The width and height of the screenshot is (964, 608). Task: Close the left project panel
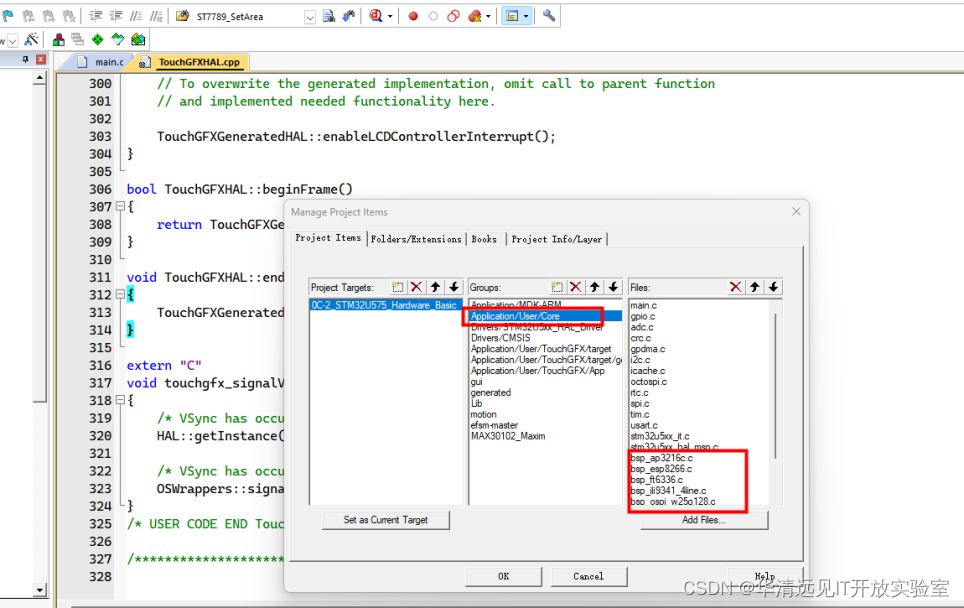[x=41, y=59]
